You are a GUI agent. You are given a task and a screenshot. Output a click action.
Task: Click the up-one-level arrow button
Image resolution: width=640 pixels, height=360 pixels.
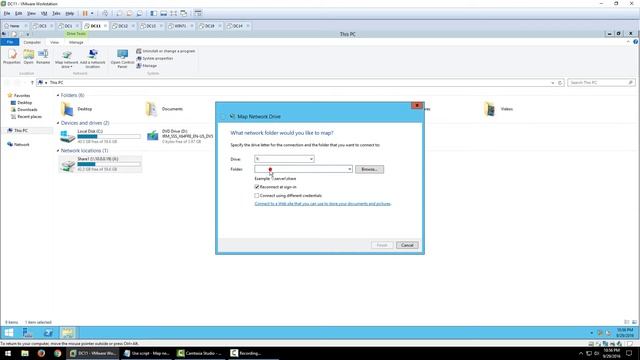[32, 83]
